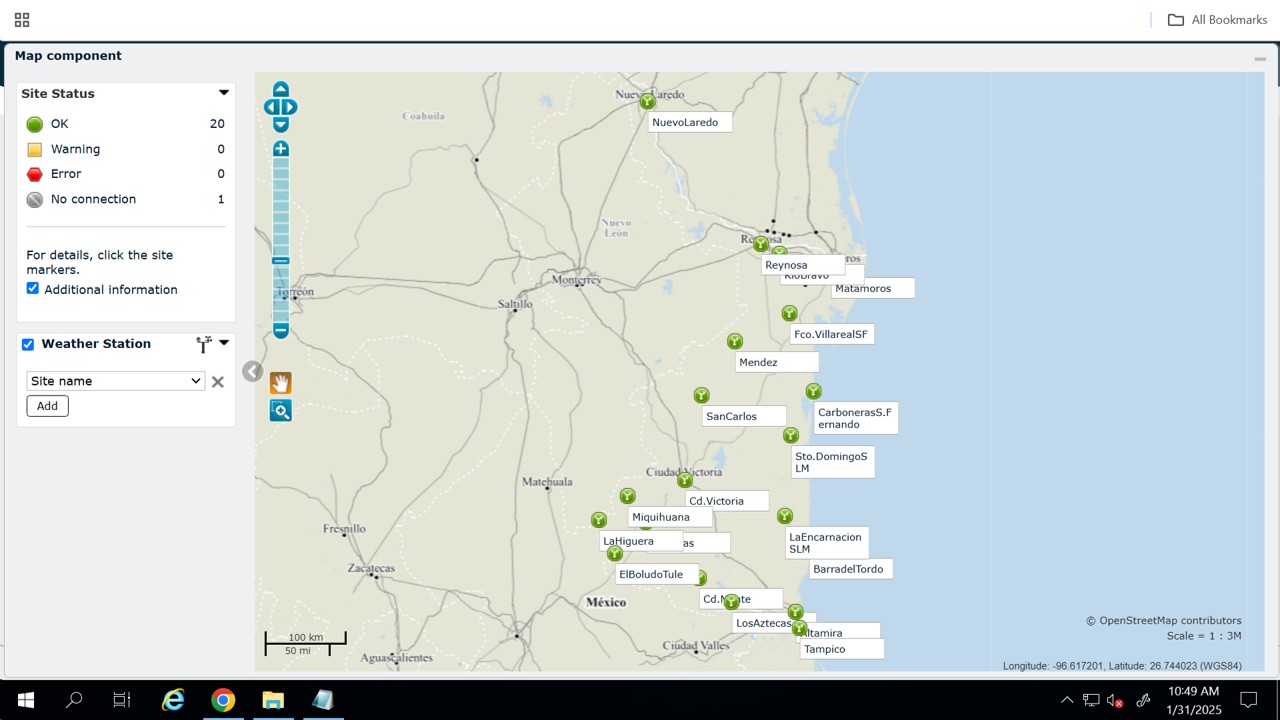
Task: Collapse the left side panel arrow
Action: (252, 372)
